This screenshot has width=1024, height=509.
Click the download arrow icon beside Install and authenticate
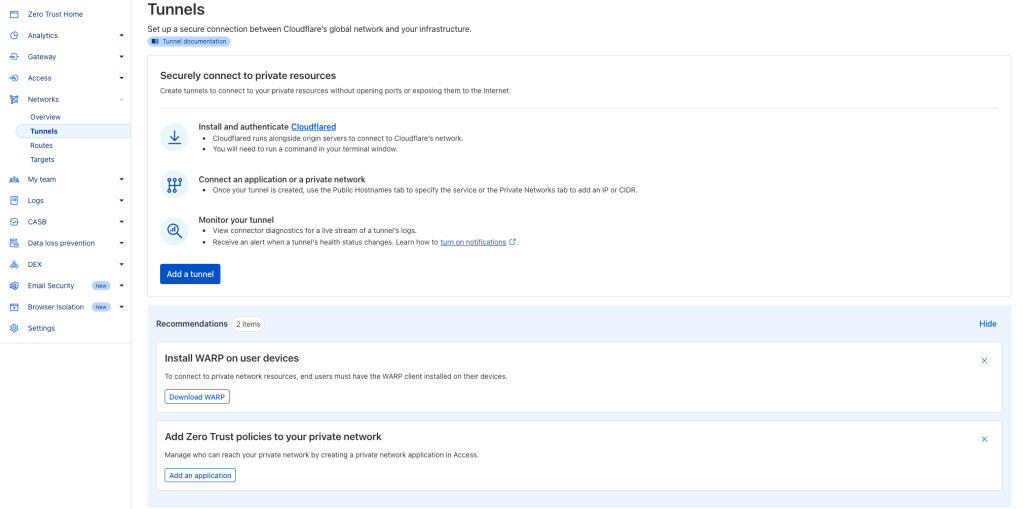click(x=174, y=137)
